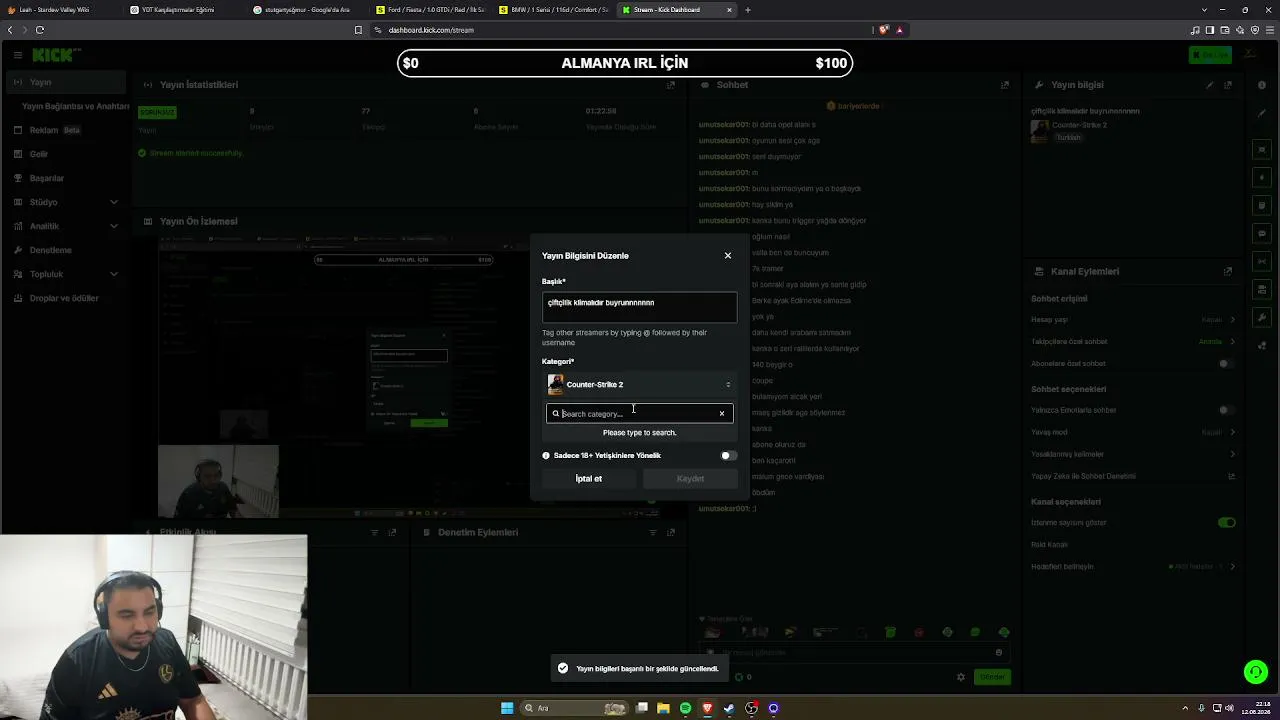
Task: Open Reklam Beta in the sidebar
Action: click(x=64, y=130)
